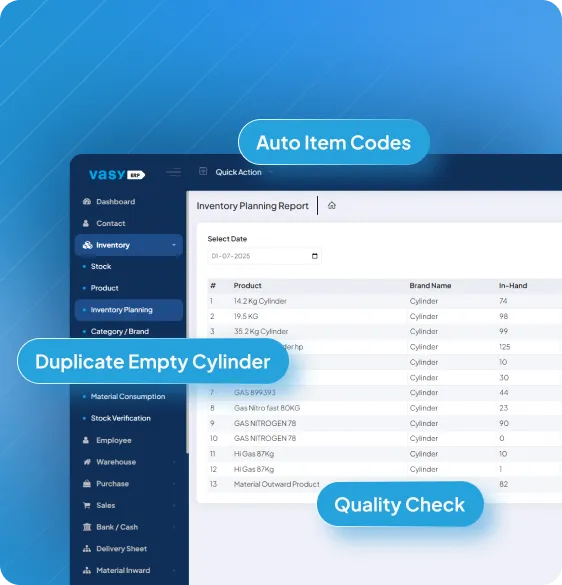Click the Employee person icon
This screenshot has width=562, height=585.
click(x=86, y=440)
